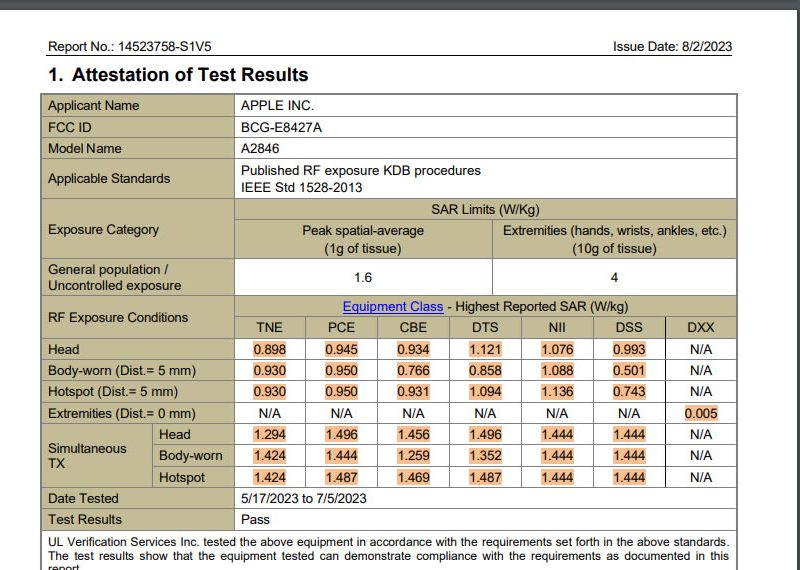Click the DXX column header
This screenshot has height=570, width=800.
701,328
